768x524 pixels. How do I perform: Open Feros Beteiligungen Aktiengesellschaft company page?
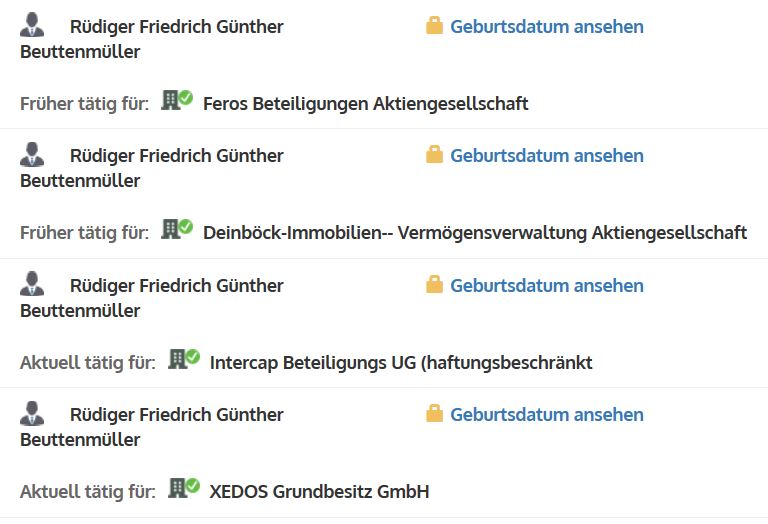365,103
